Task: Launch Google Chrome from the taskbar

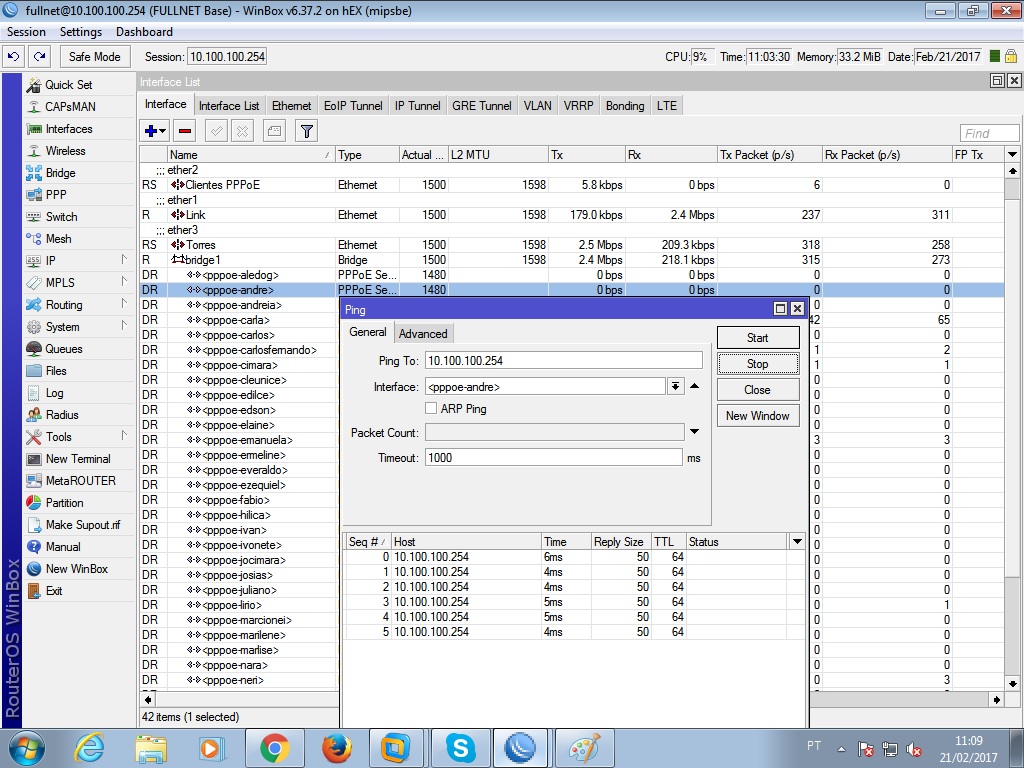Action: click(x=275, y=747)
